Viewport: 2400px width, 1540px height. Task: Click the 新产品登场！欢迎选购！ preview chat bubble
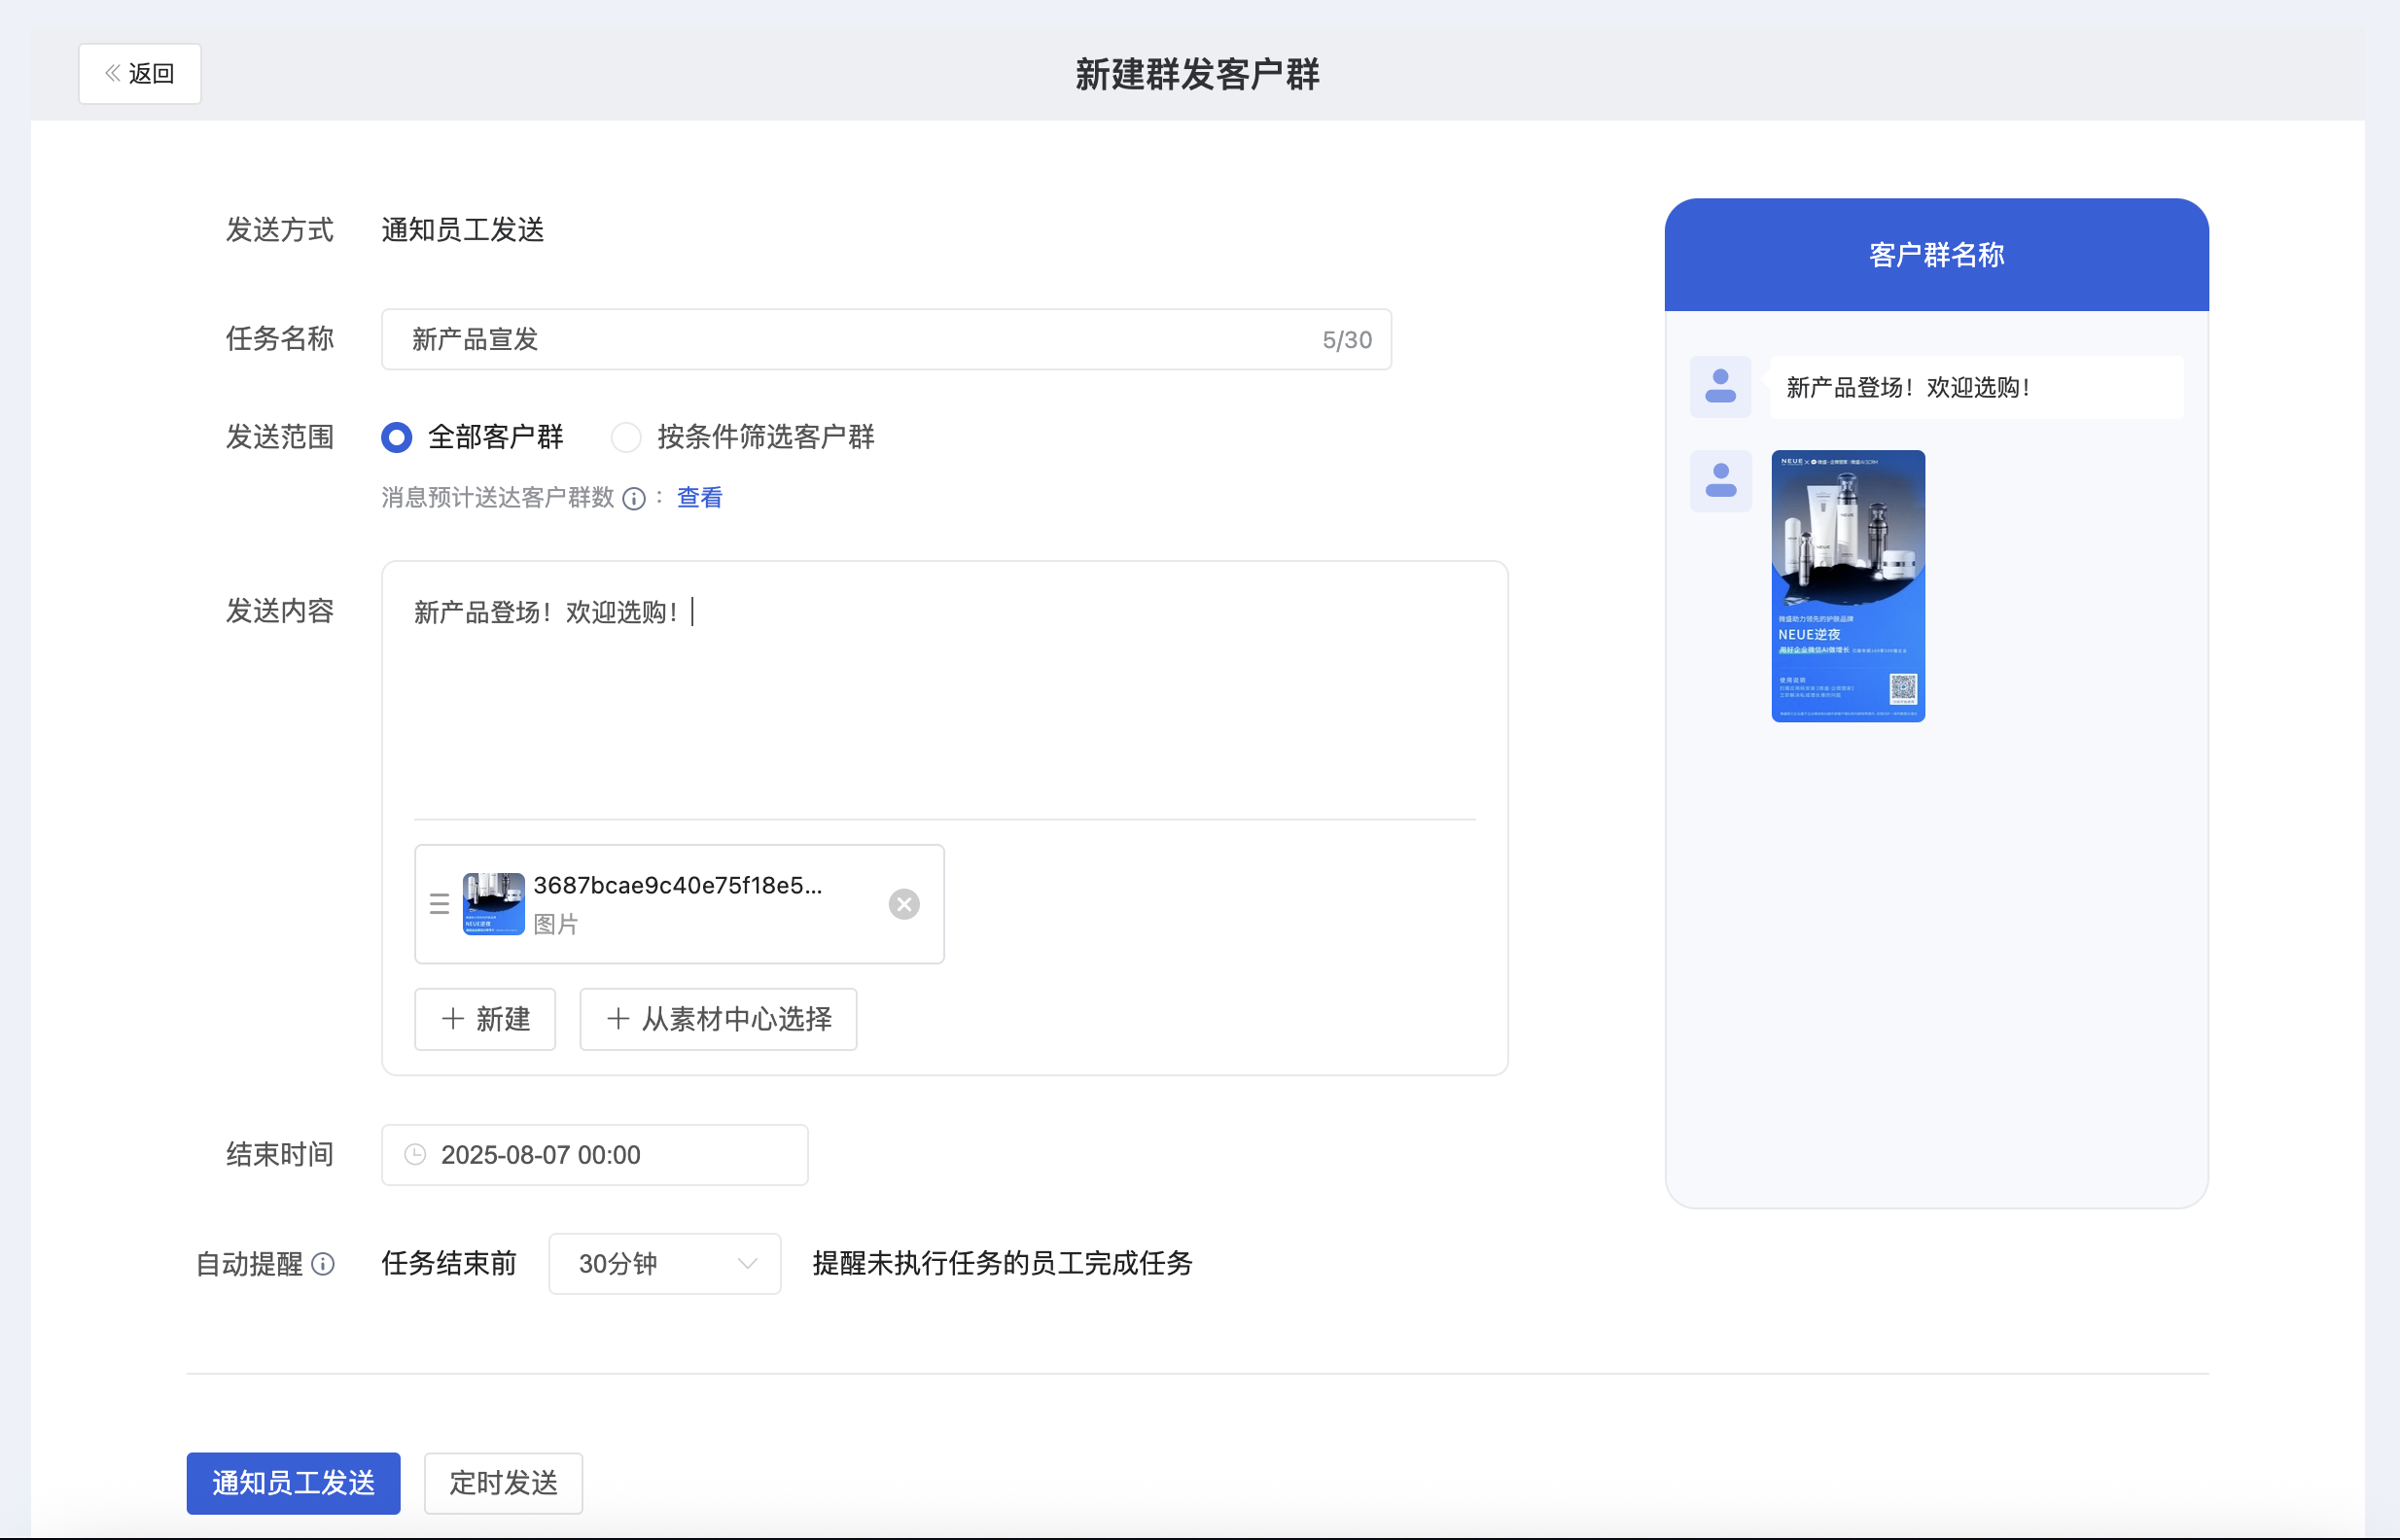pyautogui.click(x=1976, y=387)
